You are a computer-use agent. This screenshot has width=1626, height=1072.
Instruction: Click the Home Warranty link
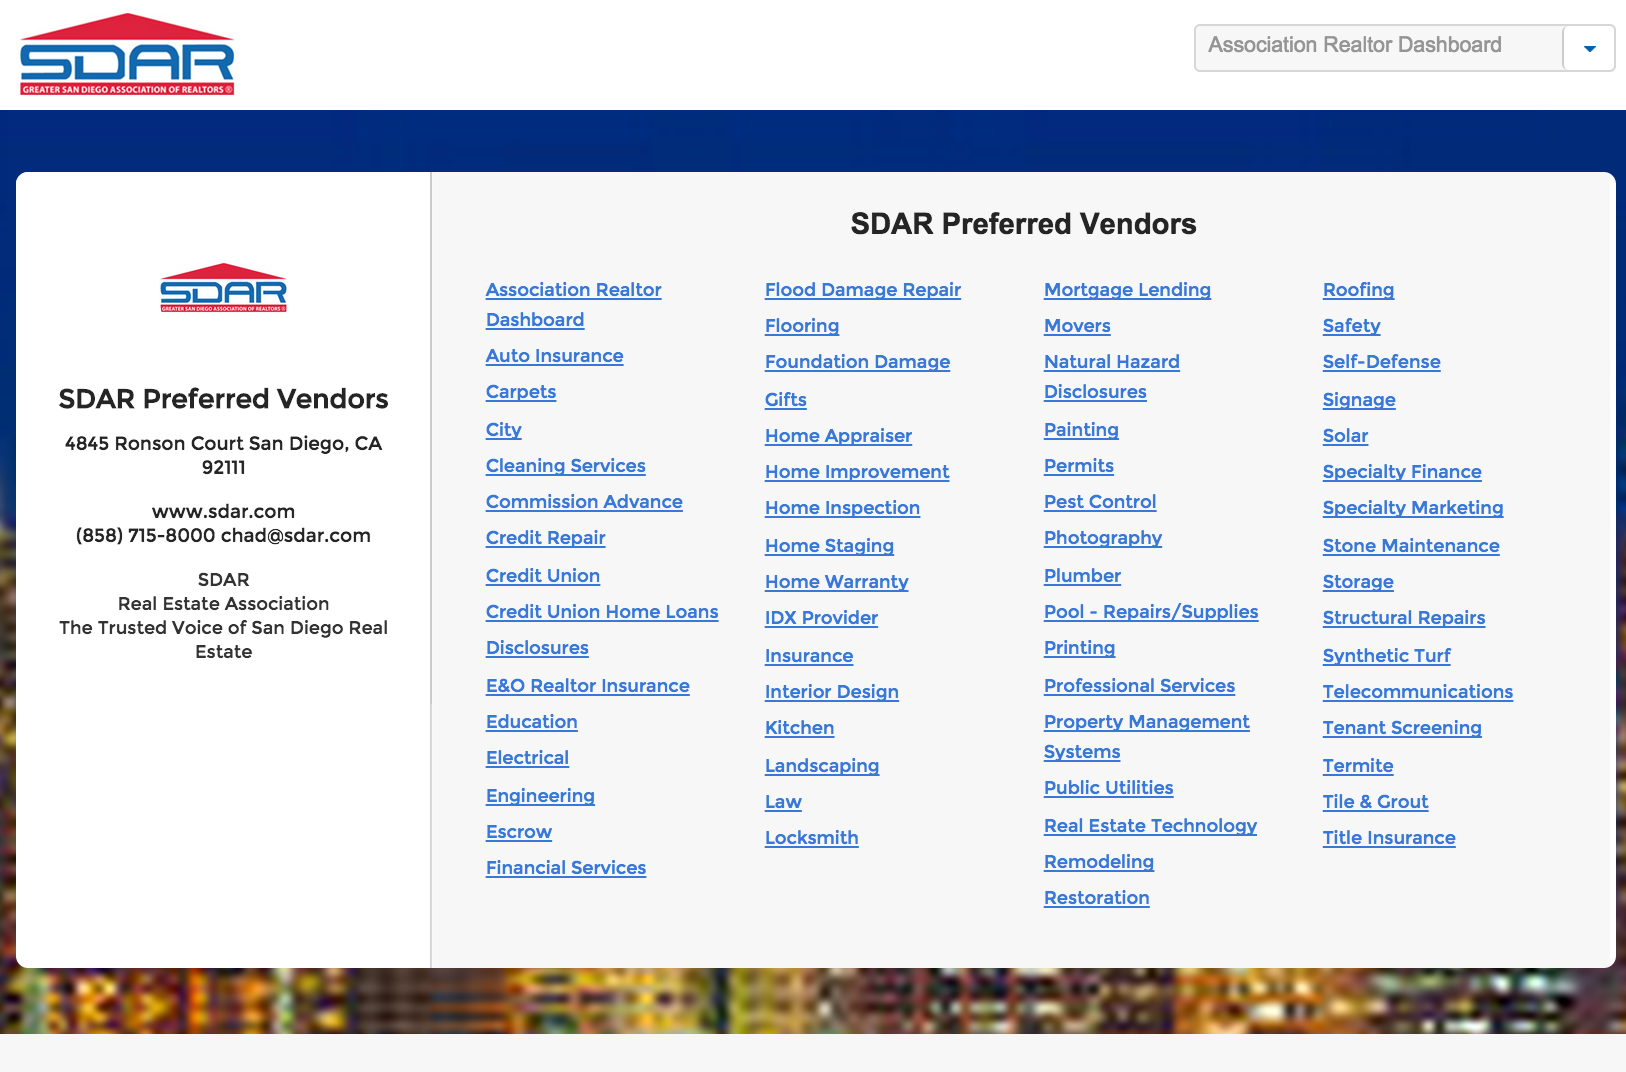836,582
